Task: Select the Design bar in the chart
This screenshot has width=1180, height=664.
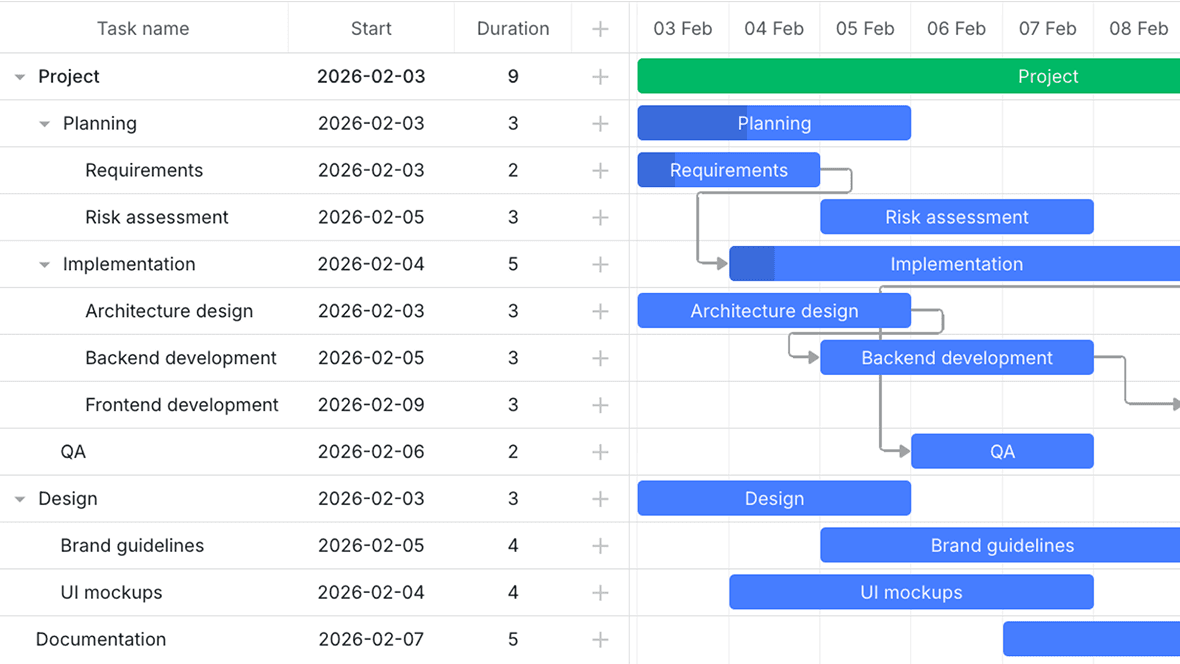Action: (x=774, y=498)
